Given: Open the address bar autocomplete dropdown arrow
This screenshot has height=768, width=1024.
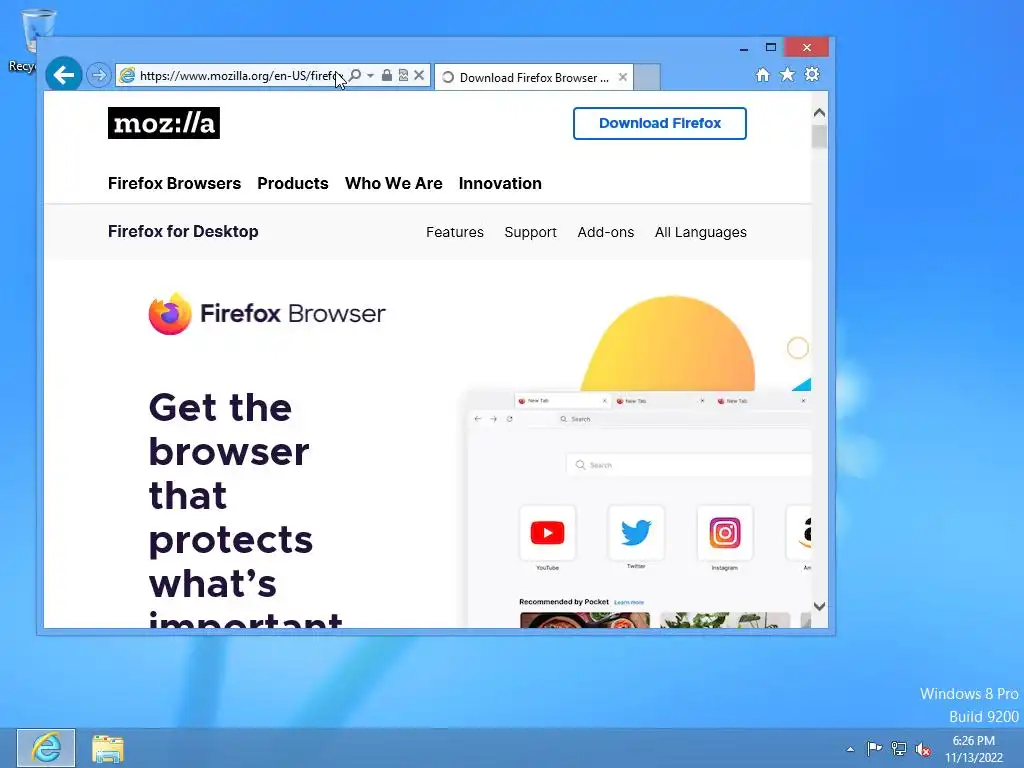Looking at the screenshot, I should (x=370, y=76).
